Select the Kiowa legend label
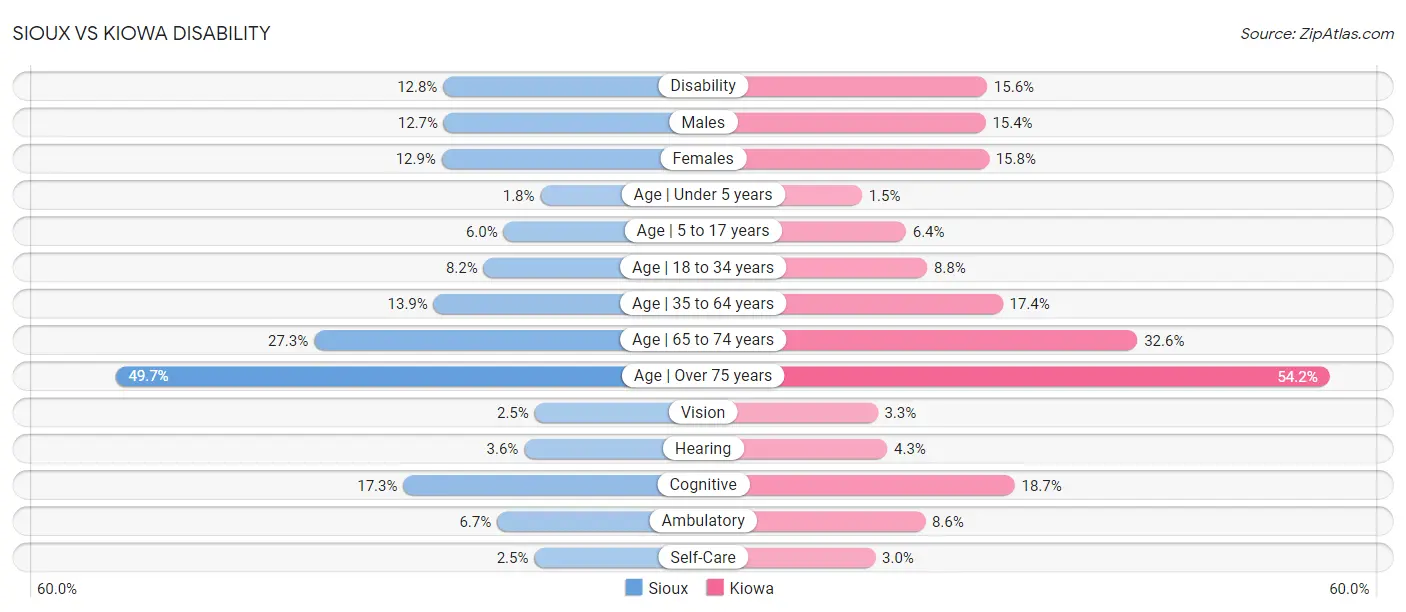The width and height of the screenshot is (1406, 612). click(751, 589)
